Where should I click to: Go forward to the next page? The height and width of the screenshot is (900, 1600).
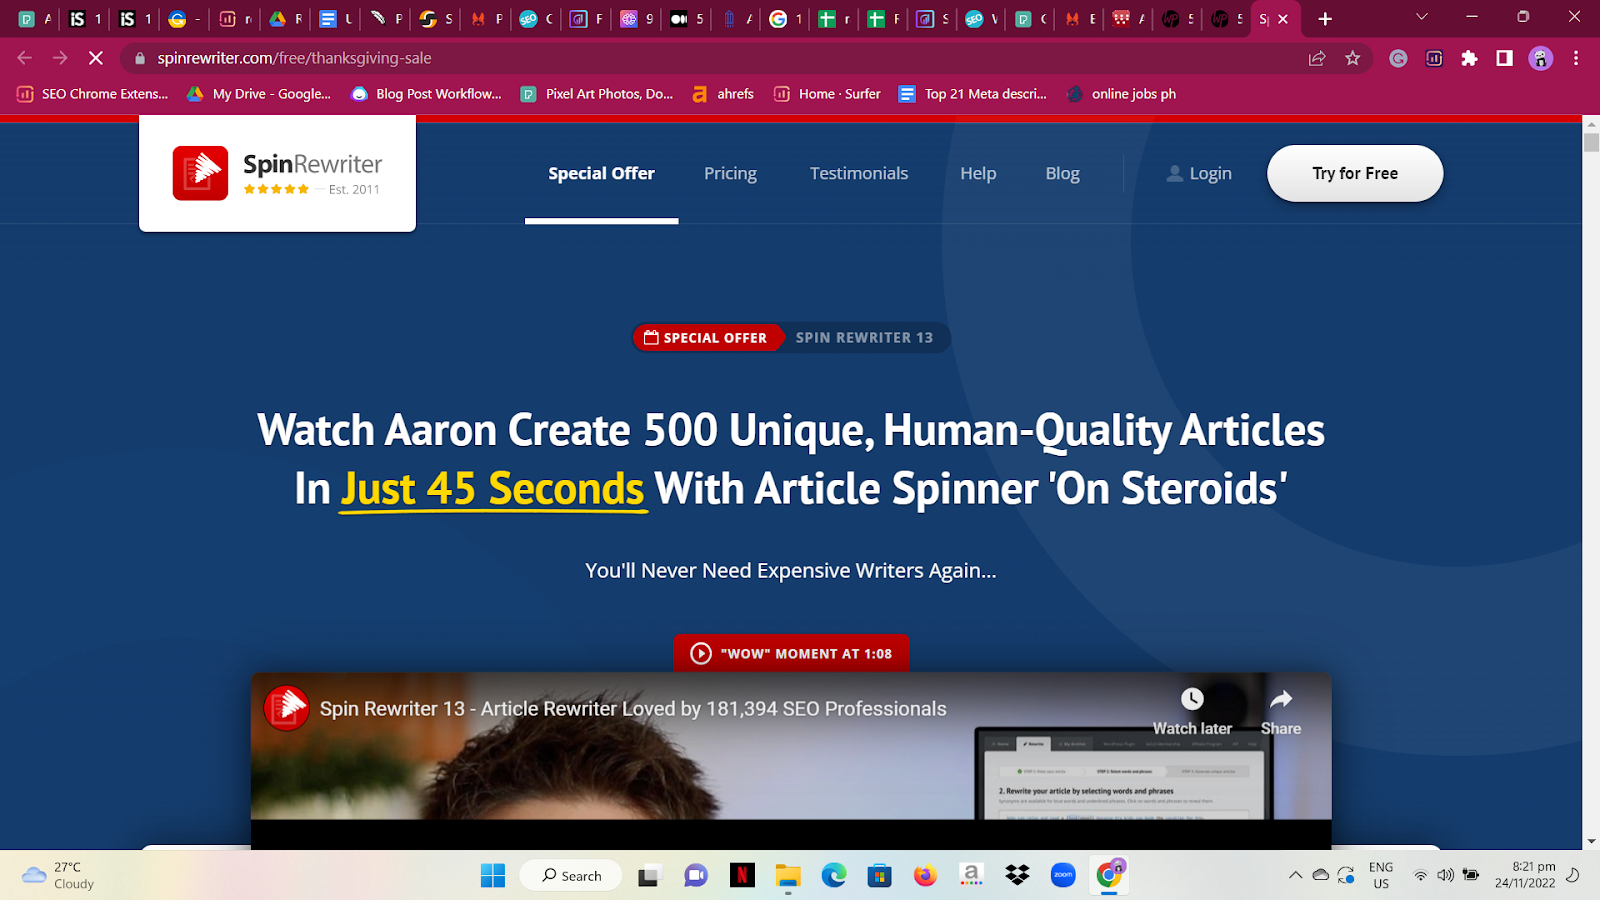click(x=60, y=58)
